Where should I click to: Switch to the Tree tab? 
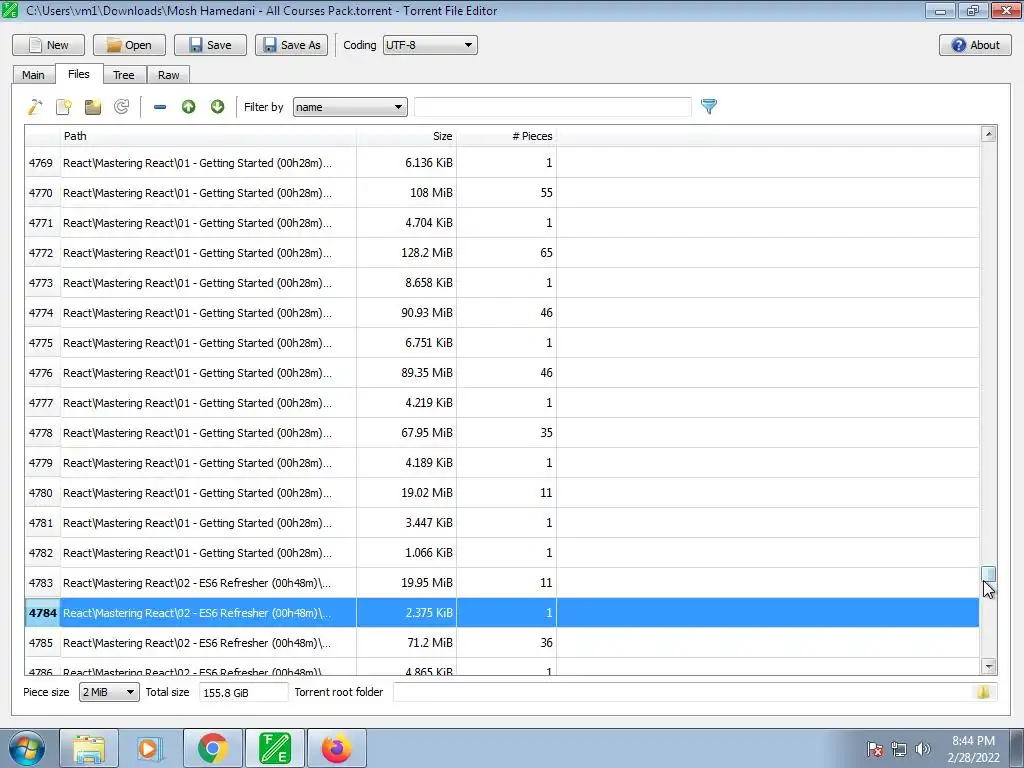[123, 75]
